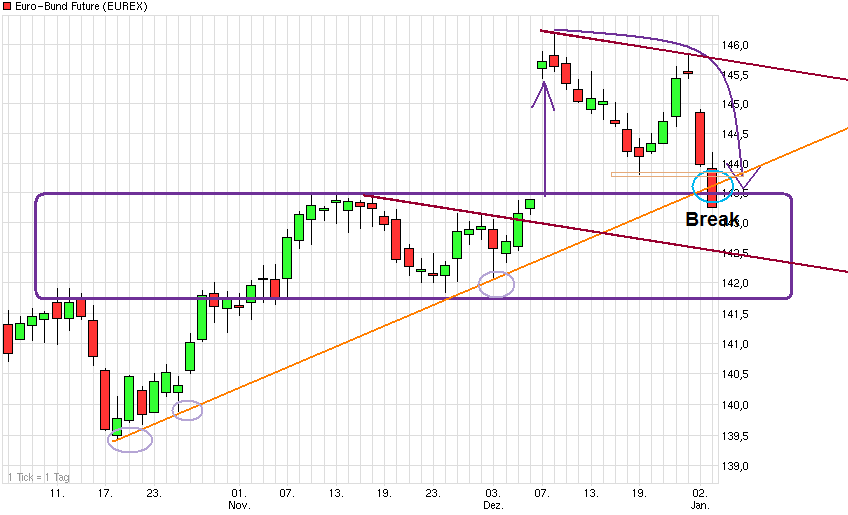Select the 146,0 price axis label
Viewport: 848px width, 515px height.
(x=735, y=45)
